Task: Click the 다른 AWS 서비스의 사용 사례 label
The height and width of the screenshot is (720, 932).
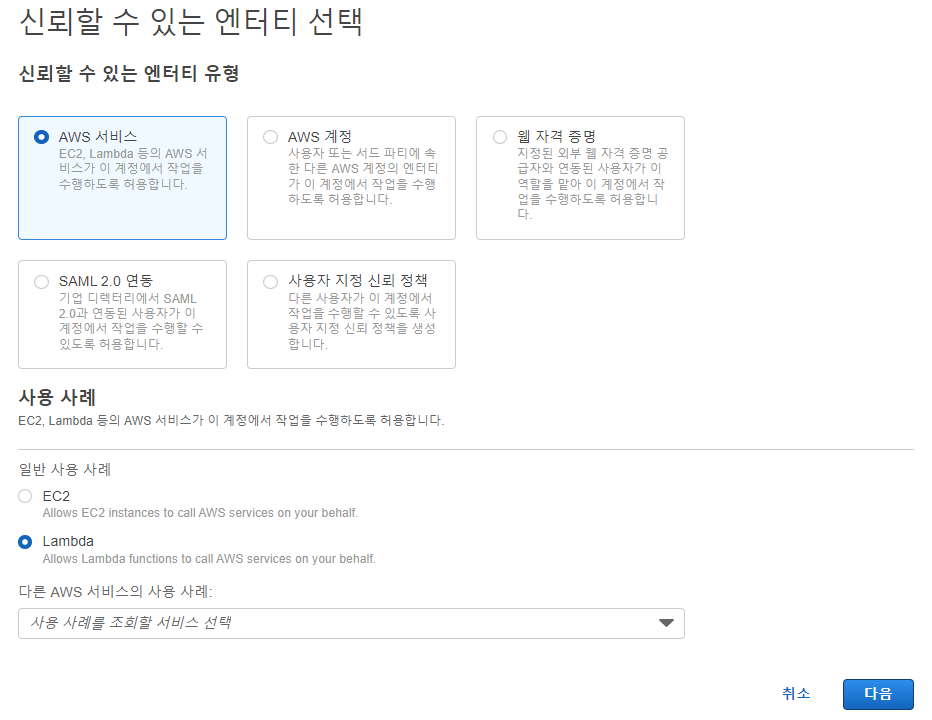Action: (x=115, y=592)
